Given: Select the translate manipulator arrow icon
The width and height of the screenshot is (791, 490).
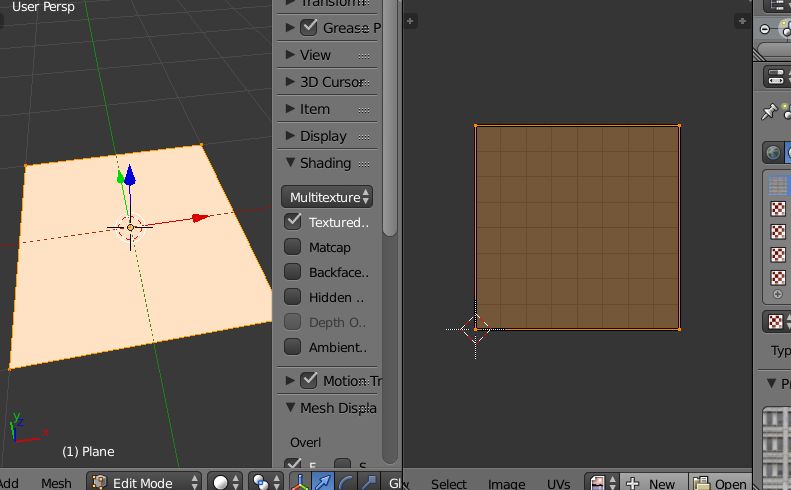Looking at the screenshot, I should coord(322,482).
